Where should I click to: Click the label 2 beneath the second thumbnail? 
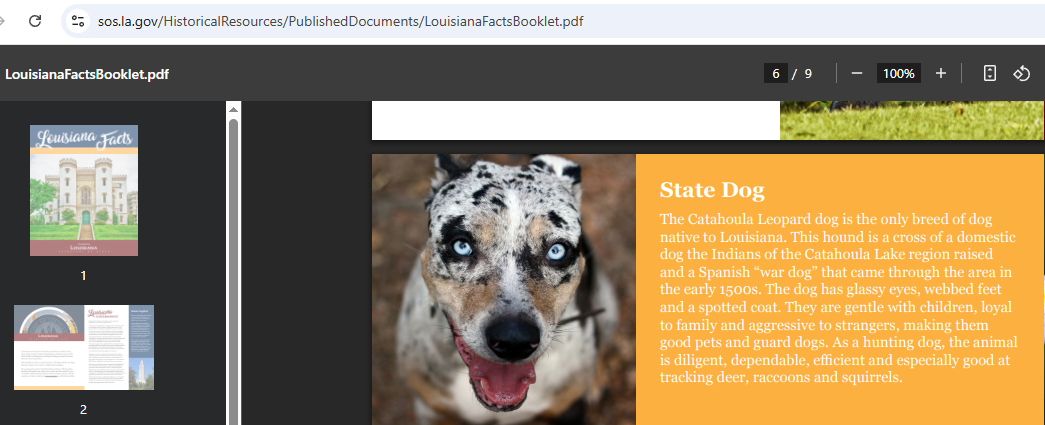pyautogui.click(x=83, y=410)
